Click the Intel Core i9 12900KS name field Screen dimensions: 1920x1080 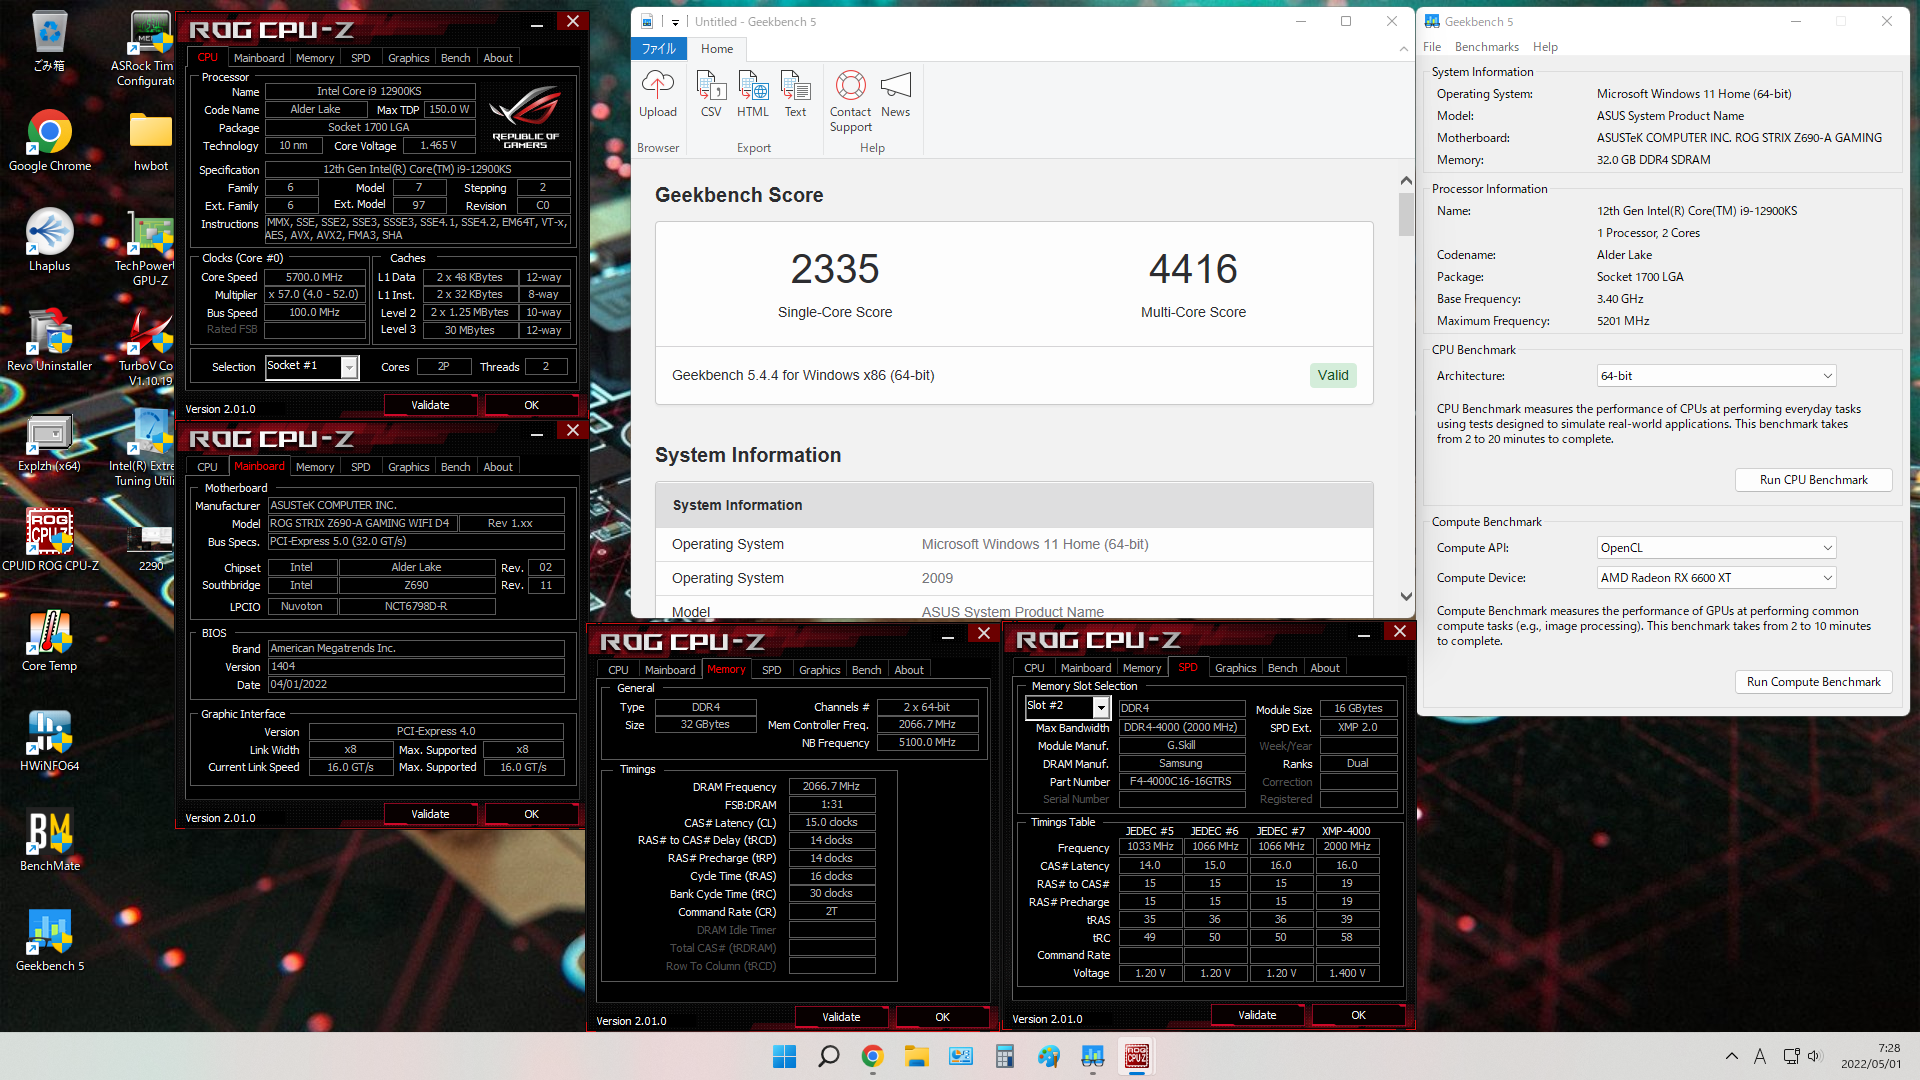(369, 91)
